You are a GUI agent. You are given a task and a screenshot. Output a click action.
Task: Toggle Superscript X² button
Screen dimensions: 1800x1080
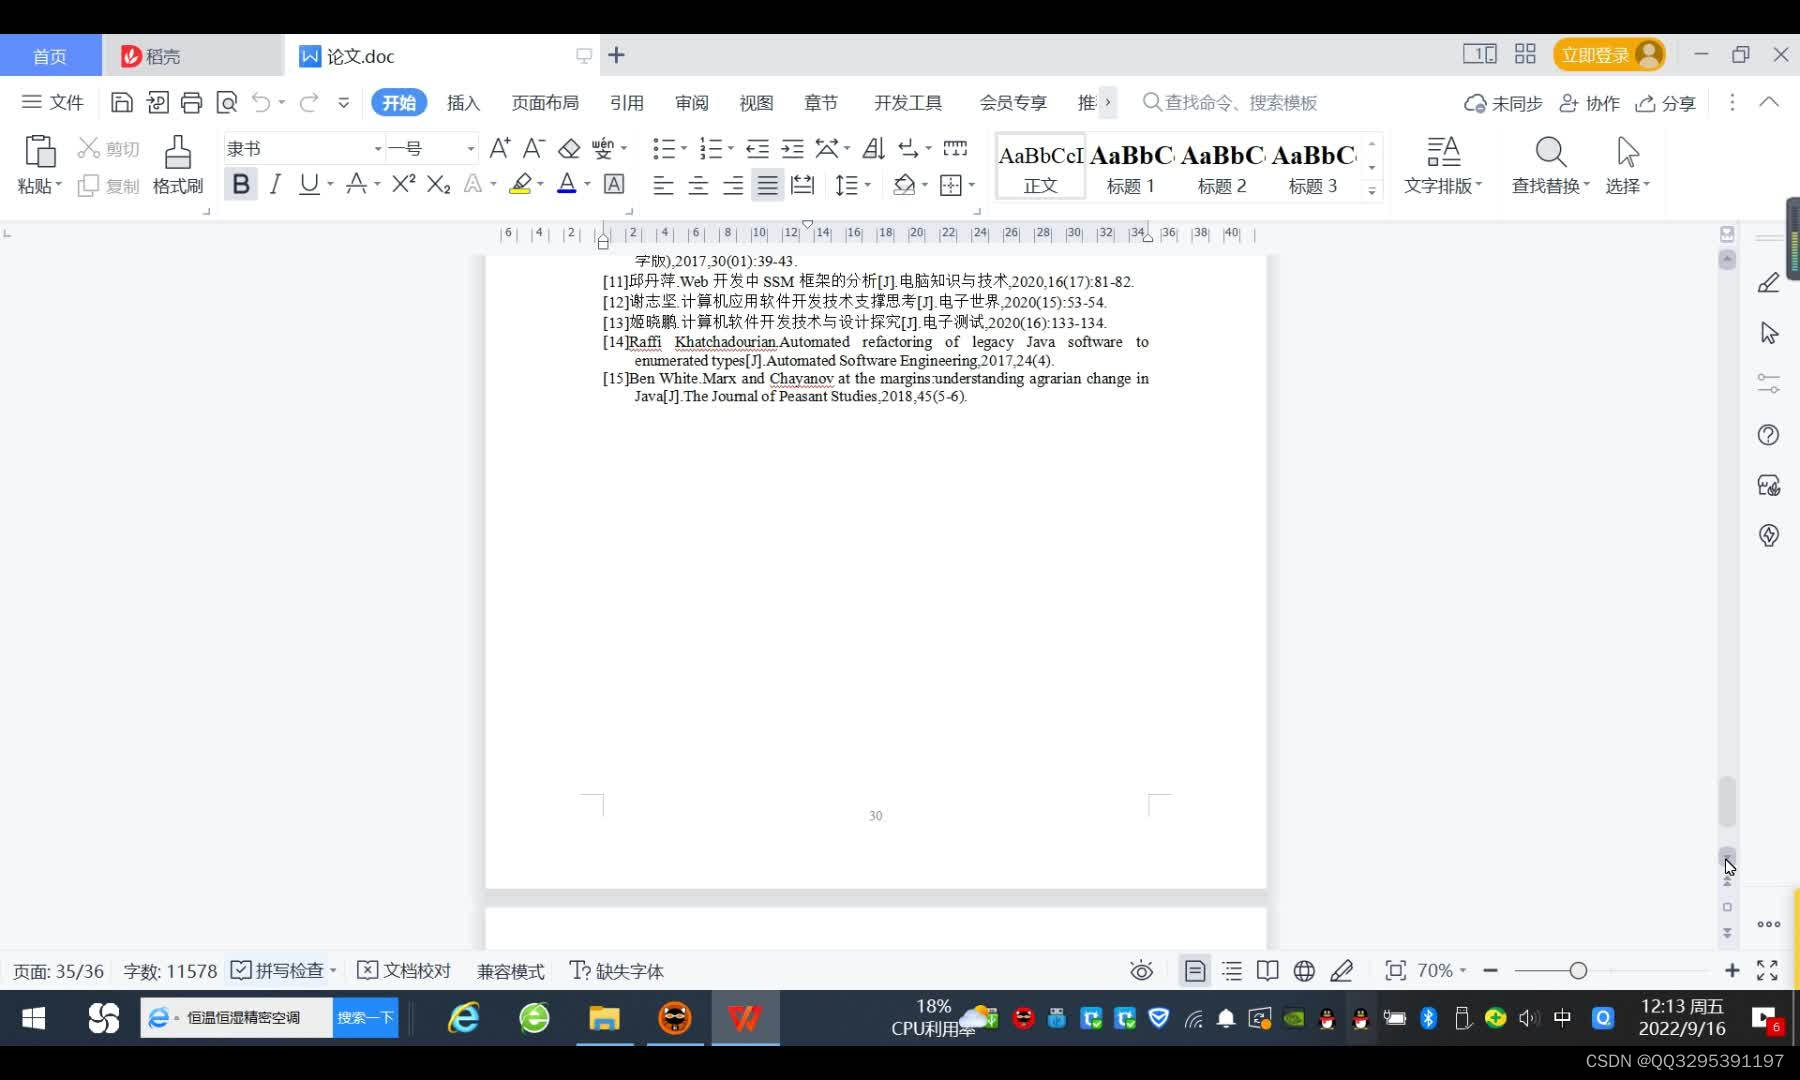pos(404,184)
